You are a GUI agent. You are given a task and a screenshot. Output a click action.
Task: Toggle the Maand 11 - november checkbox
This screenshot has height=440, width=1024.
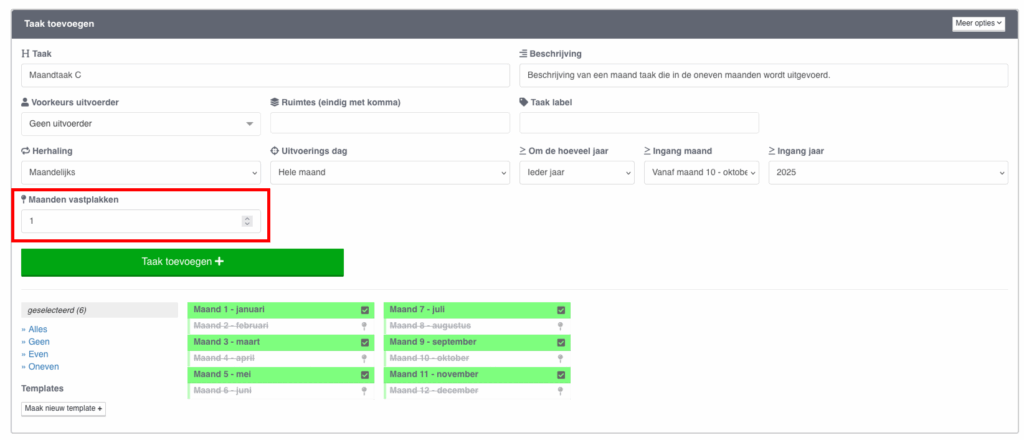click(x=561, y=375)
